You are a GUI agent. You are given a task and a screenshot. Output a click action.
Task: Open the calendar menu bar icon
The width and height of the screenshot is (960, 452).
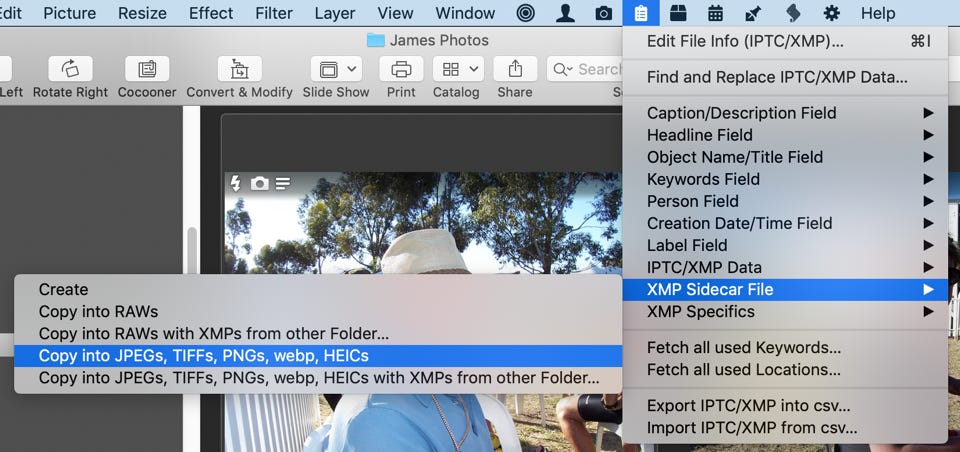coord(716,13)
